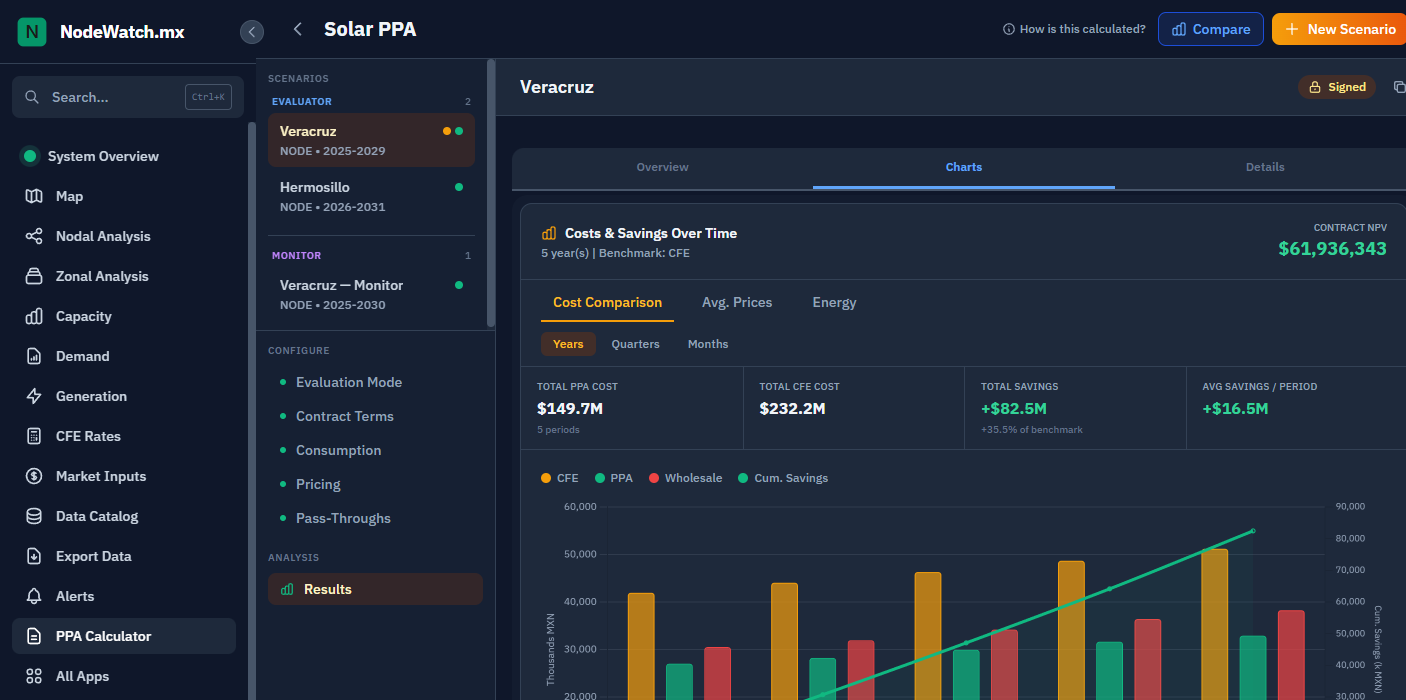This screenshot has height=700, width=1406.
Task: Open the Map page from the sidebar
Action: tap(124, 196)
